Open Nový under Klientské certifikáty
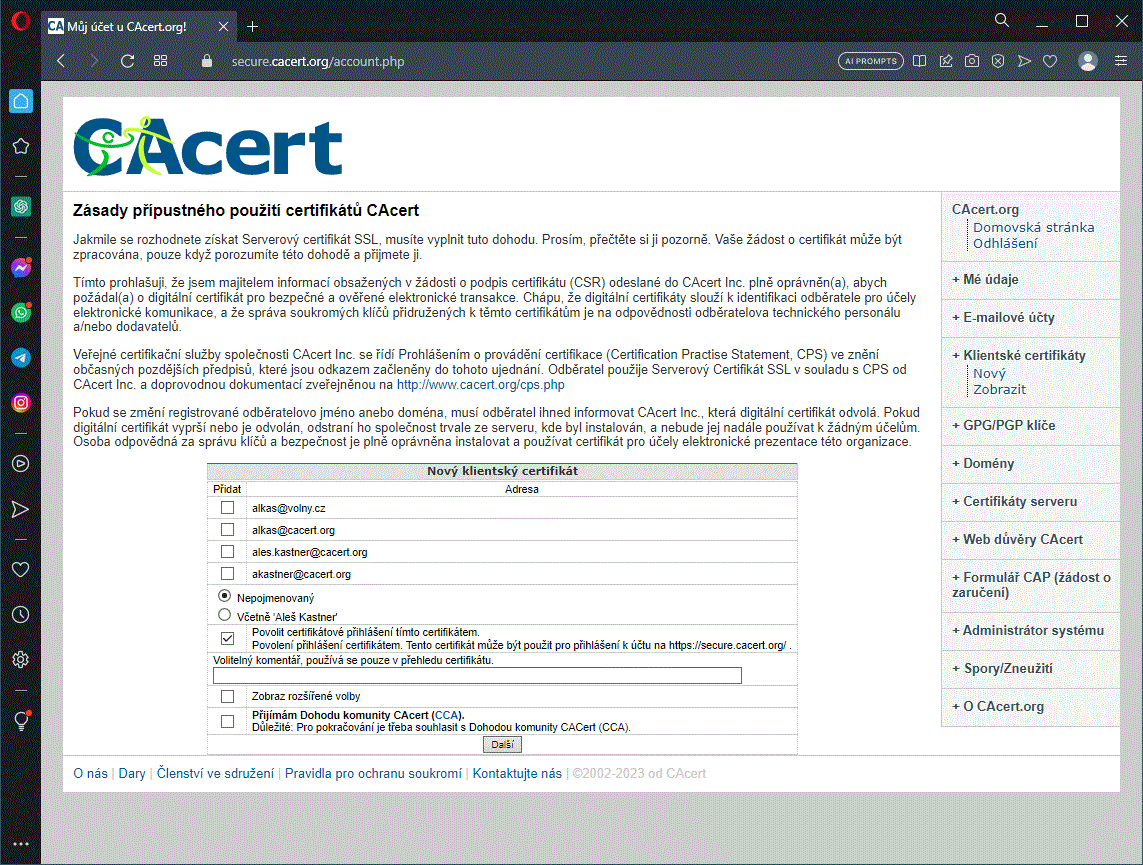 [x=989, y=373]
